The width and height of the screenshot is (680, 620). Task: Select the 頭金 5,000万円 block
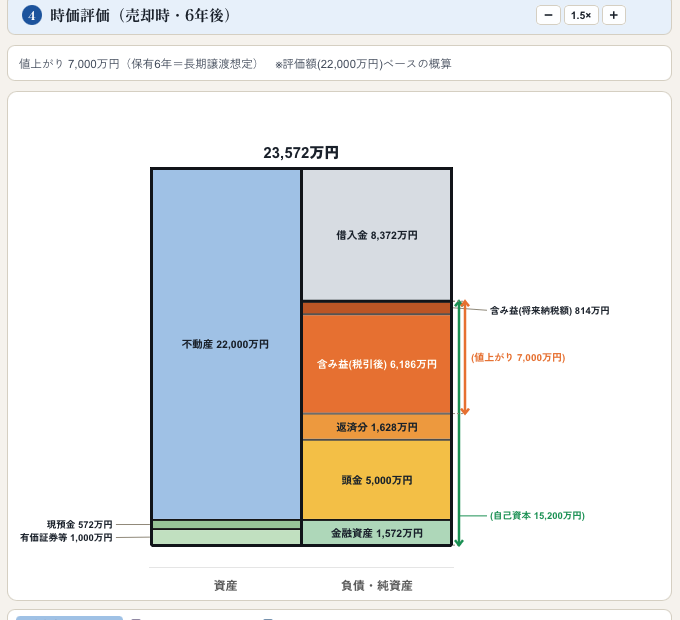click(x=376, y=480)
